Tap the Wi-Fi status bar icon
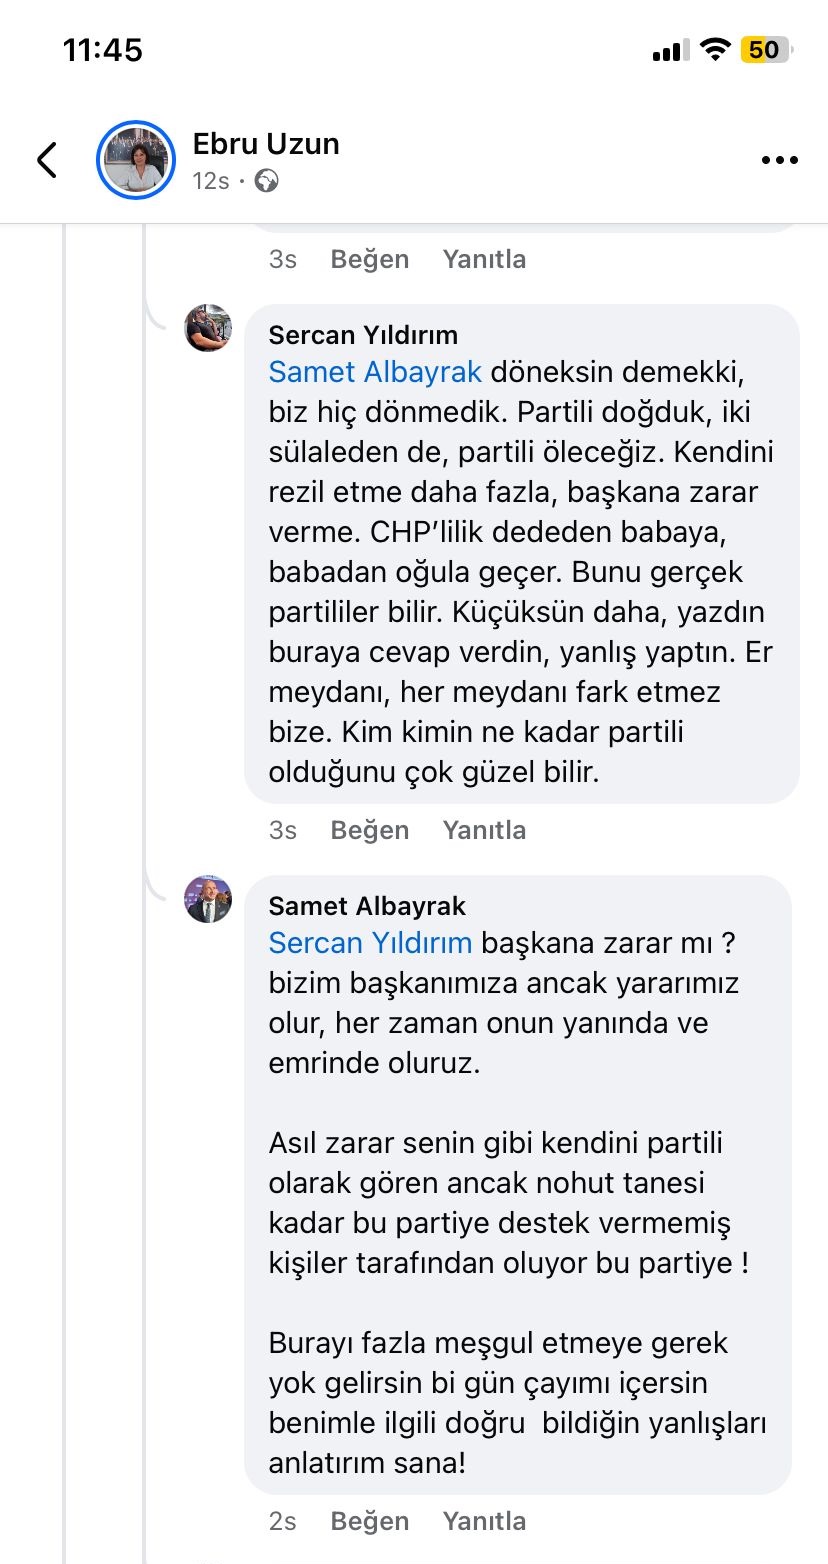Image resolution: width=828 pixels, height=1564 pixels. click(715, 50)
